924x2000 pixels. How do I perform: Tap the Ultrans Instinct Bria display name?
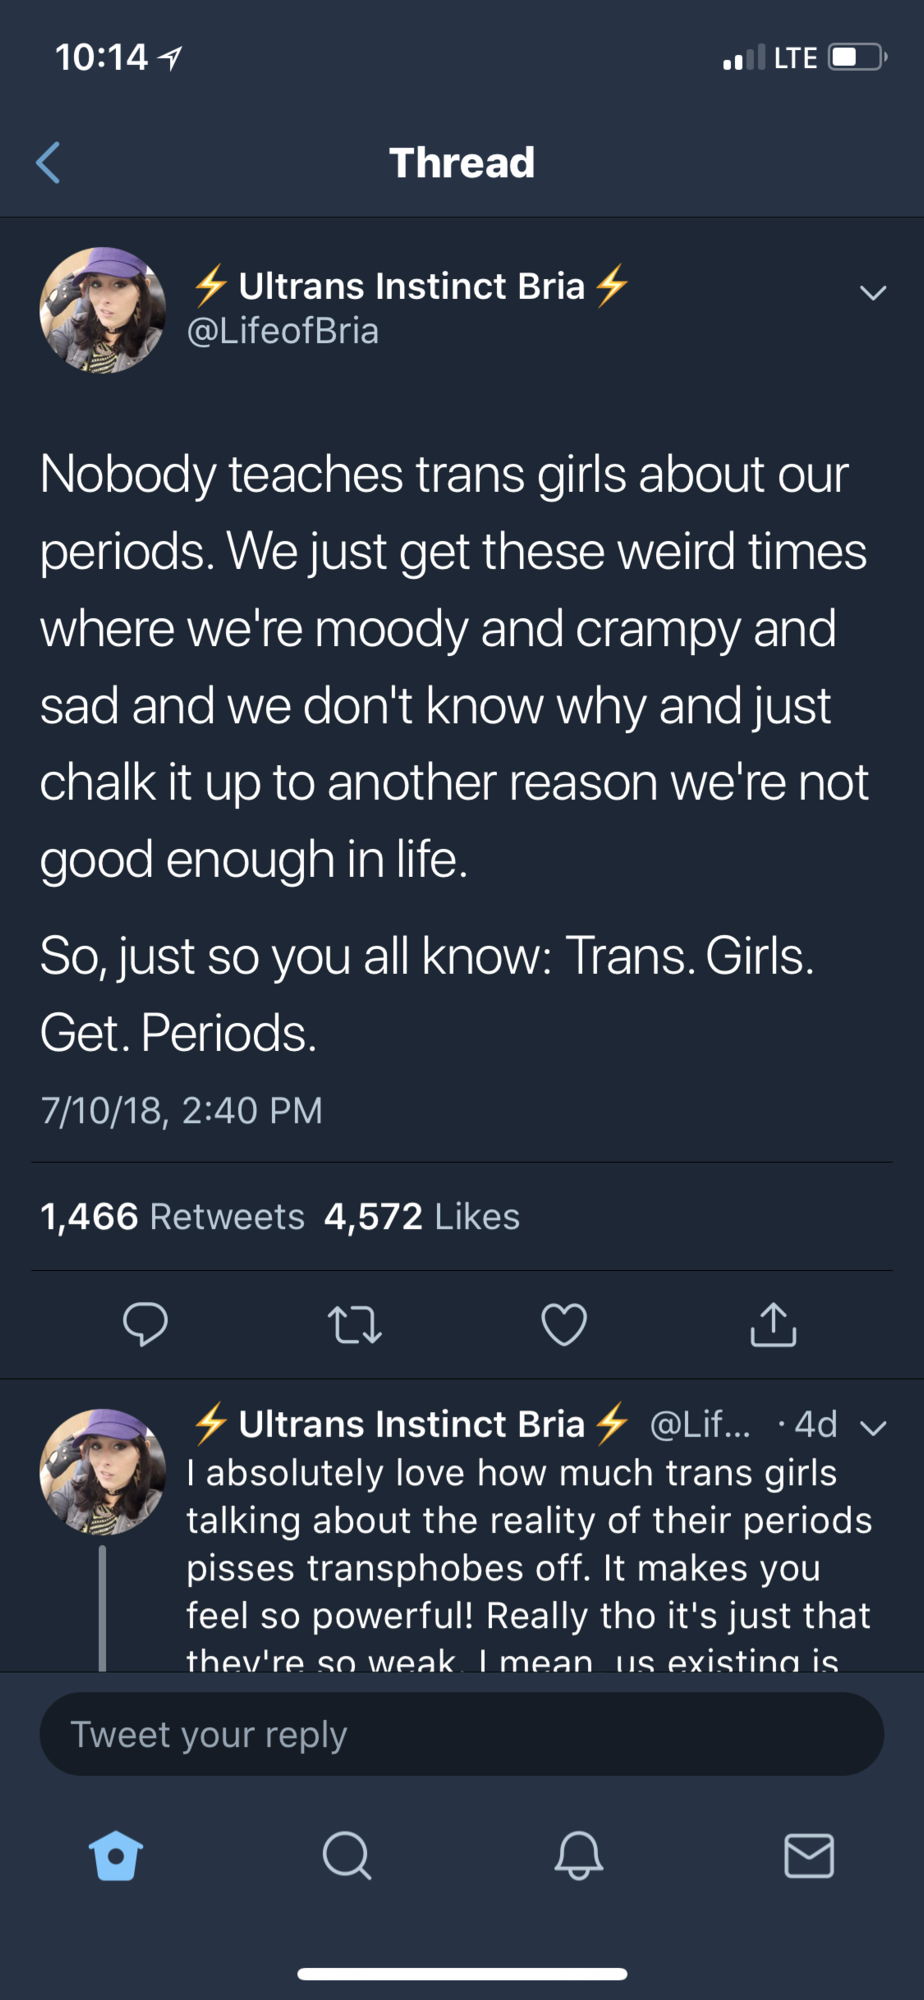(411, 286)
